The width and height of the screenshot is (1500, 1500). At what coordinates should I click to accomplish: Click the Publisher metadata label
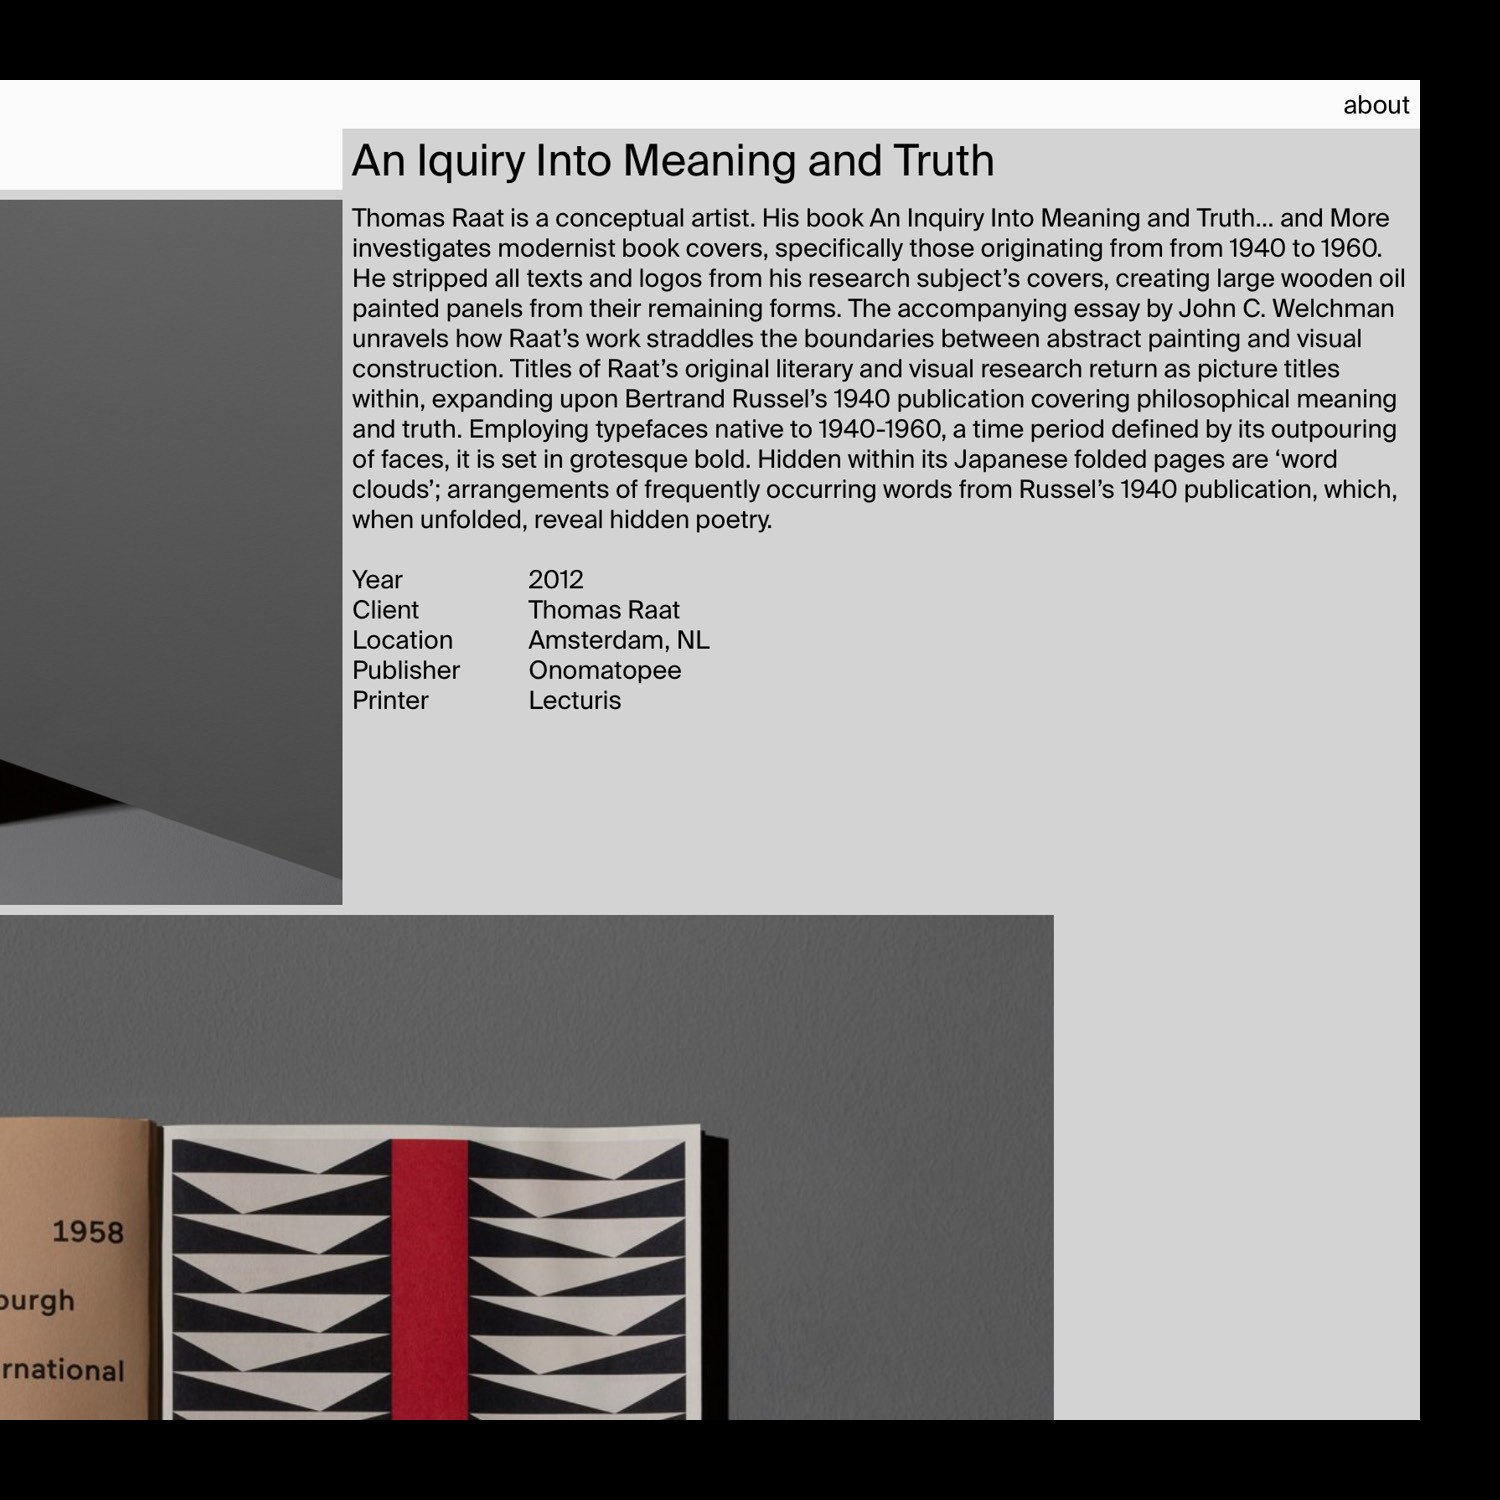(405, 670)
